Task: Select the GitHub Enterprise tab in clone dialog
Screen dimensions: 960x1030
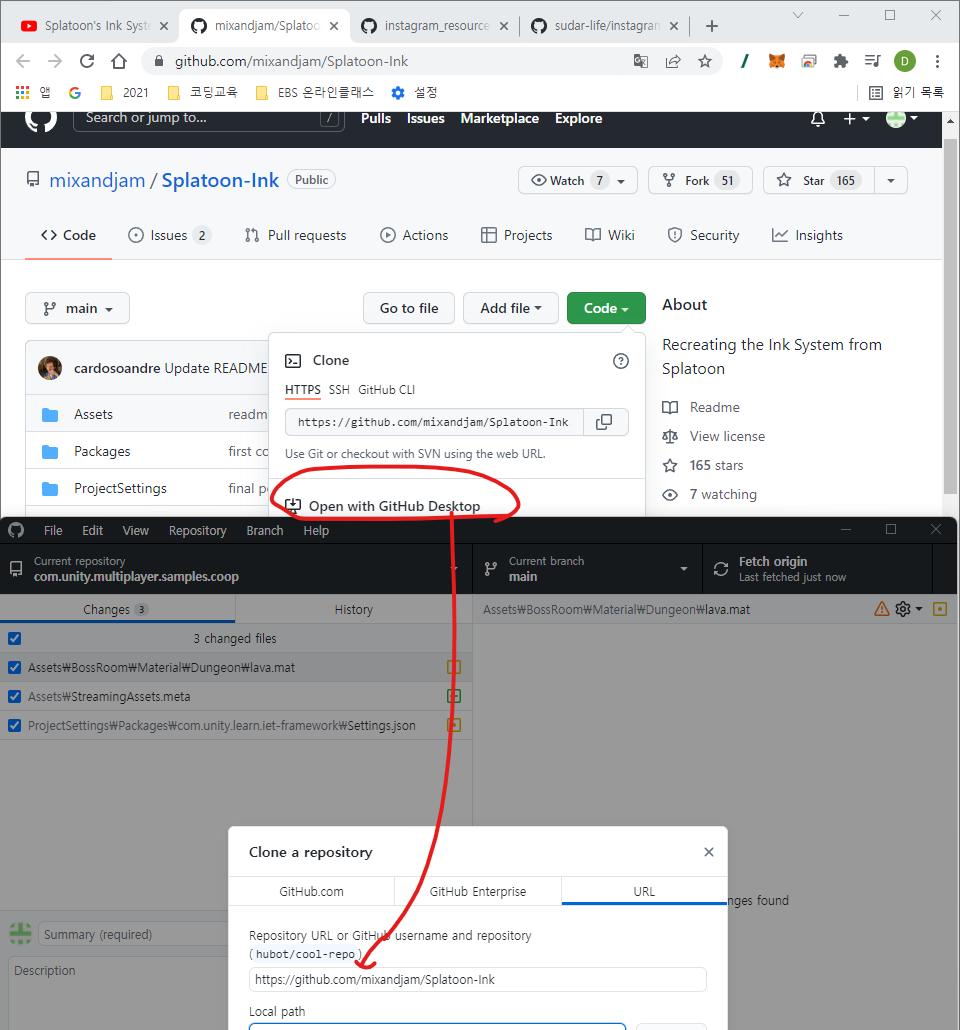Action: (x=478, y=891)
